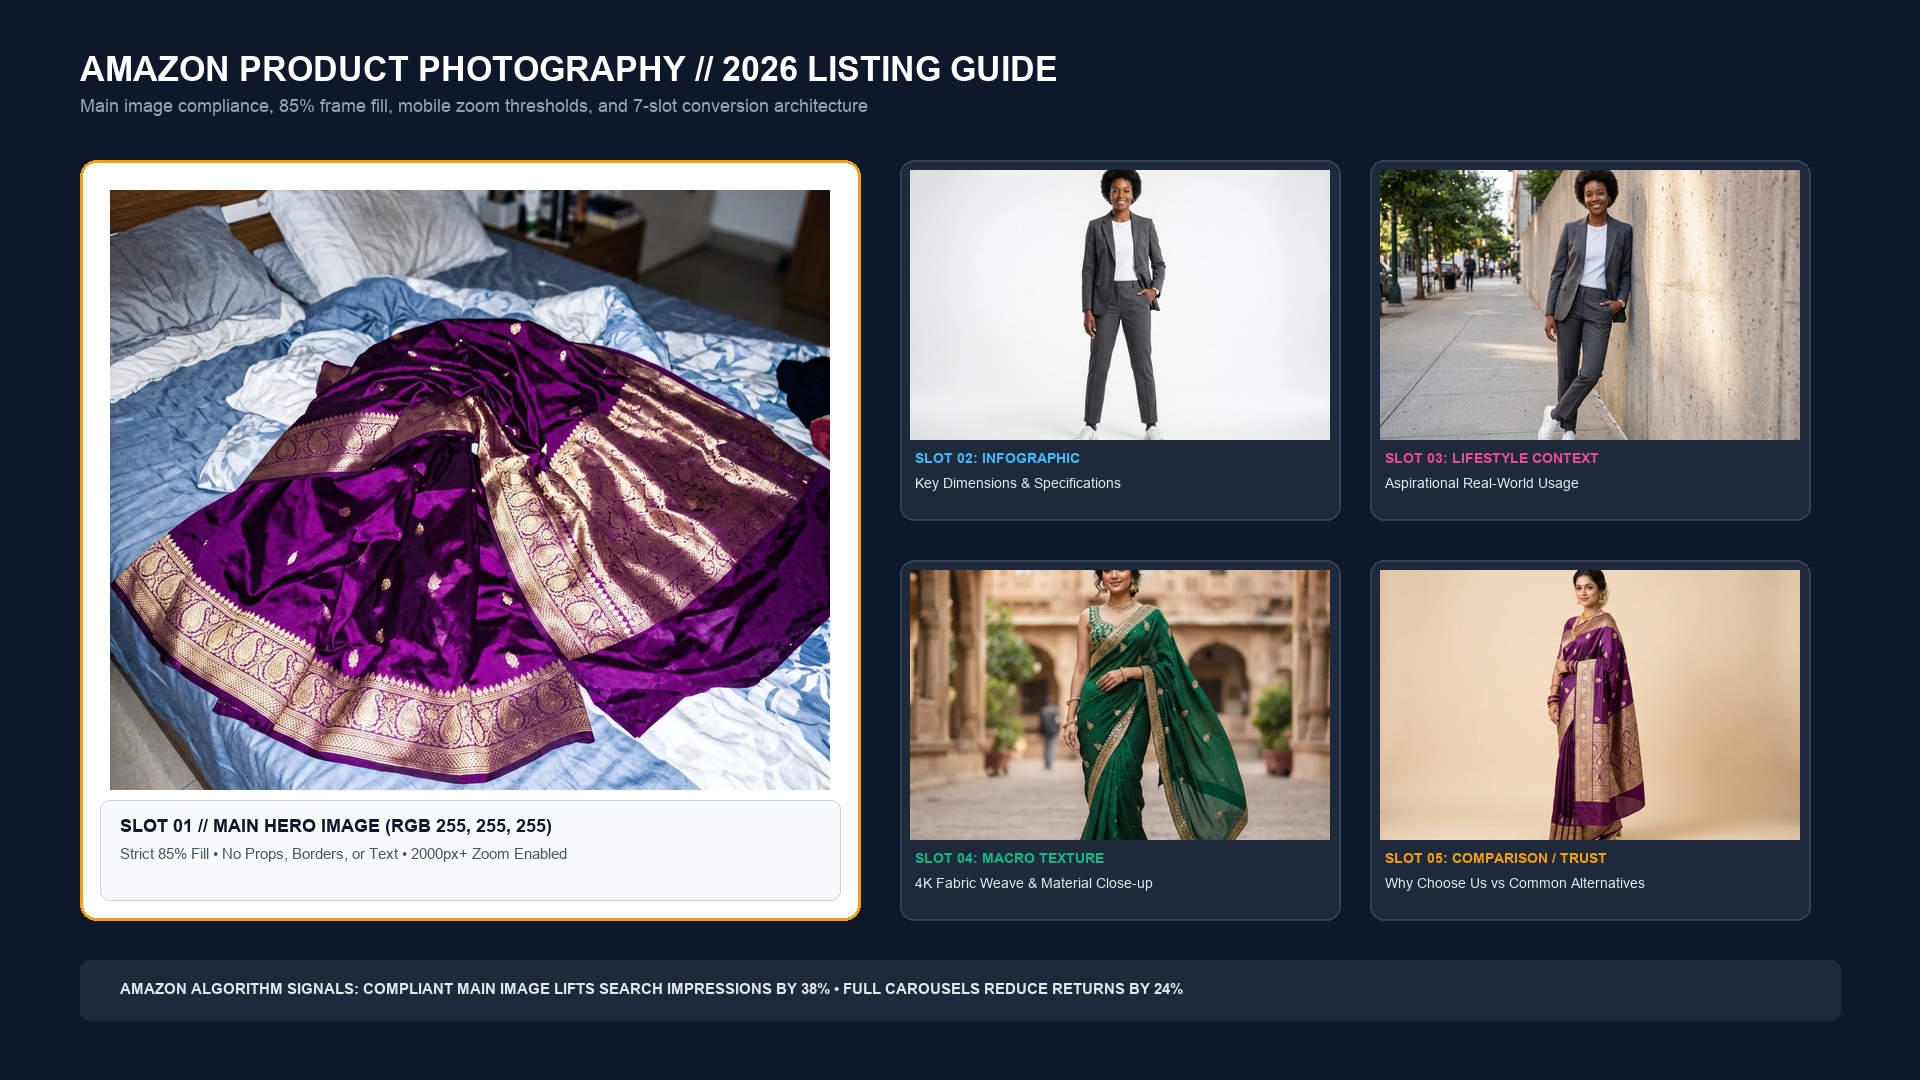Click '4K Fabric Weave & Material Close-up' text
1920x1080 pixels.
click(x=1033, y=883)
